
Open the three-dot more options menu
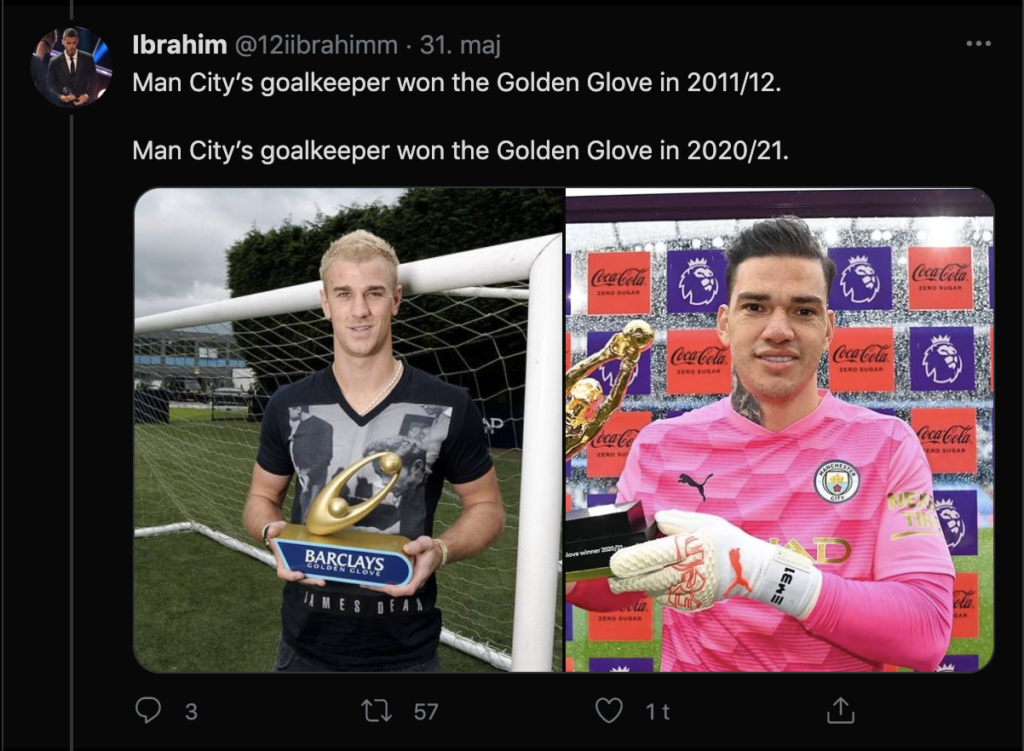pos(978,44)
